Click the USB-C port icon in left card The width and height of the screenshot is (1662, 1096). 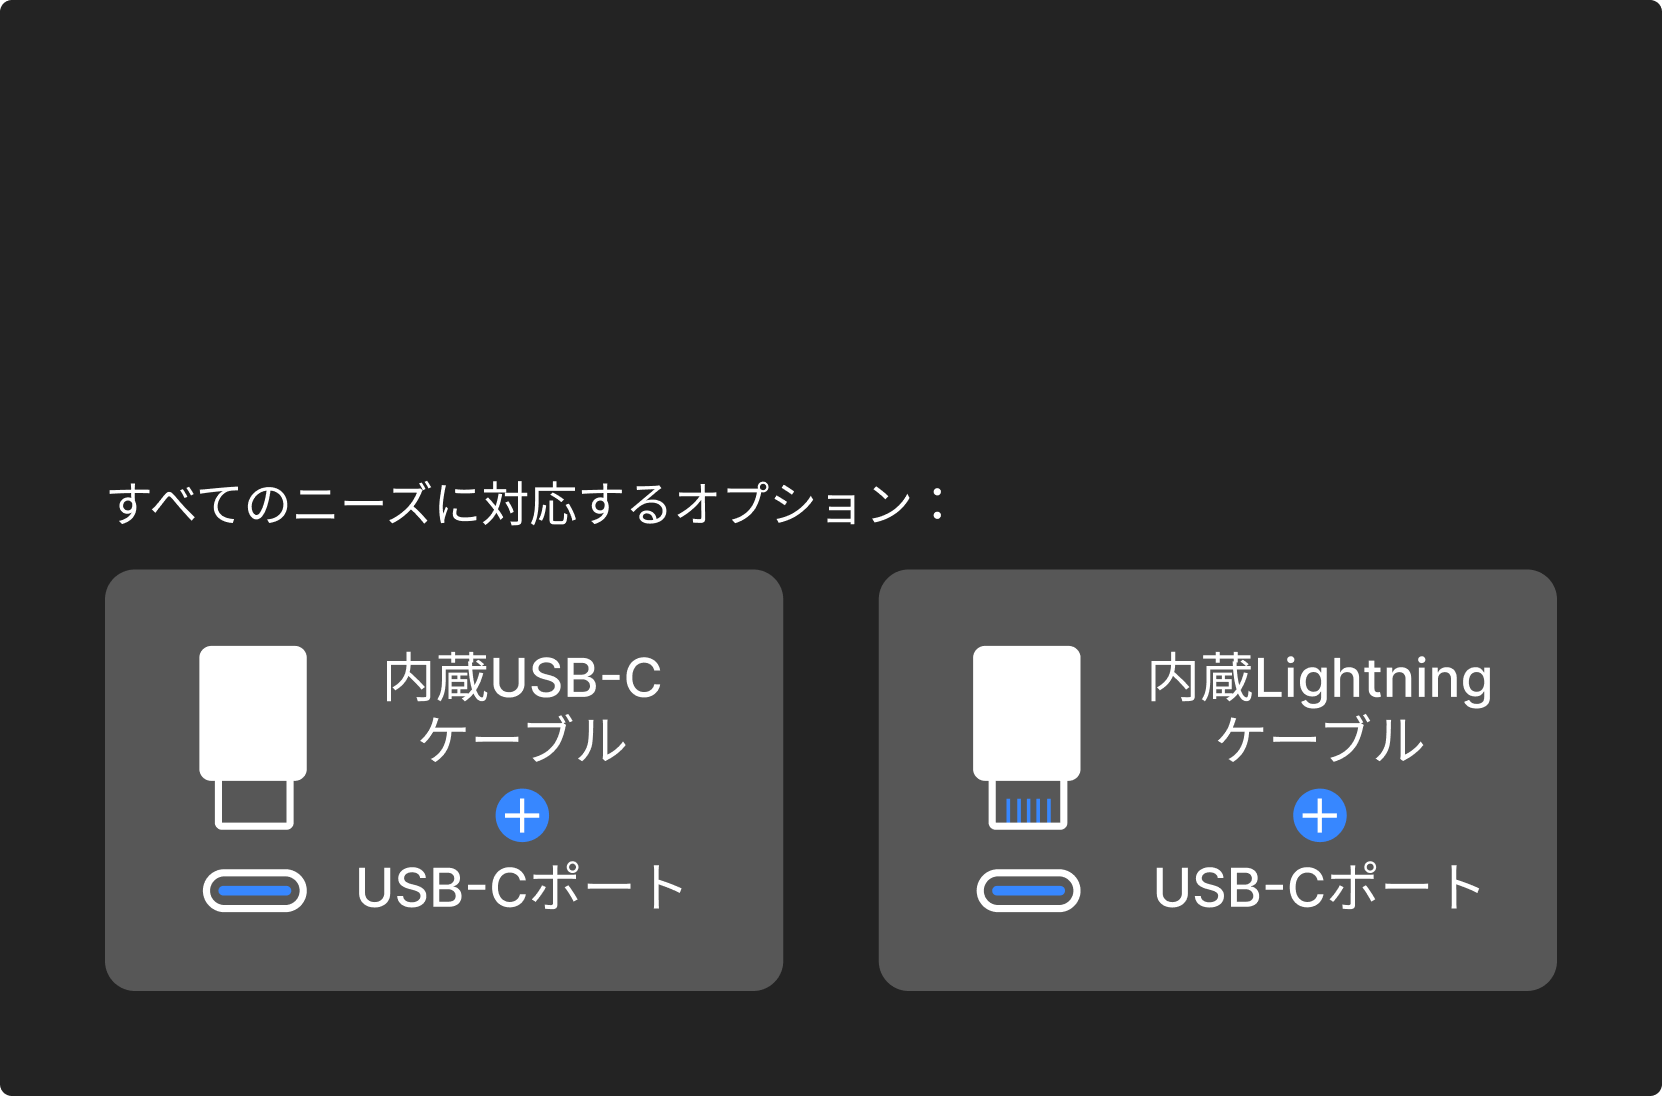pyautogui.click(x=254, y=891)
